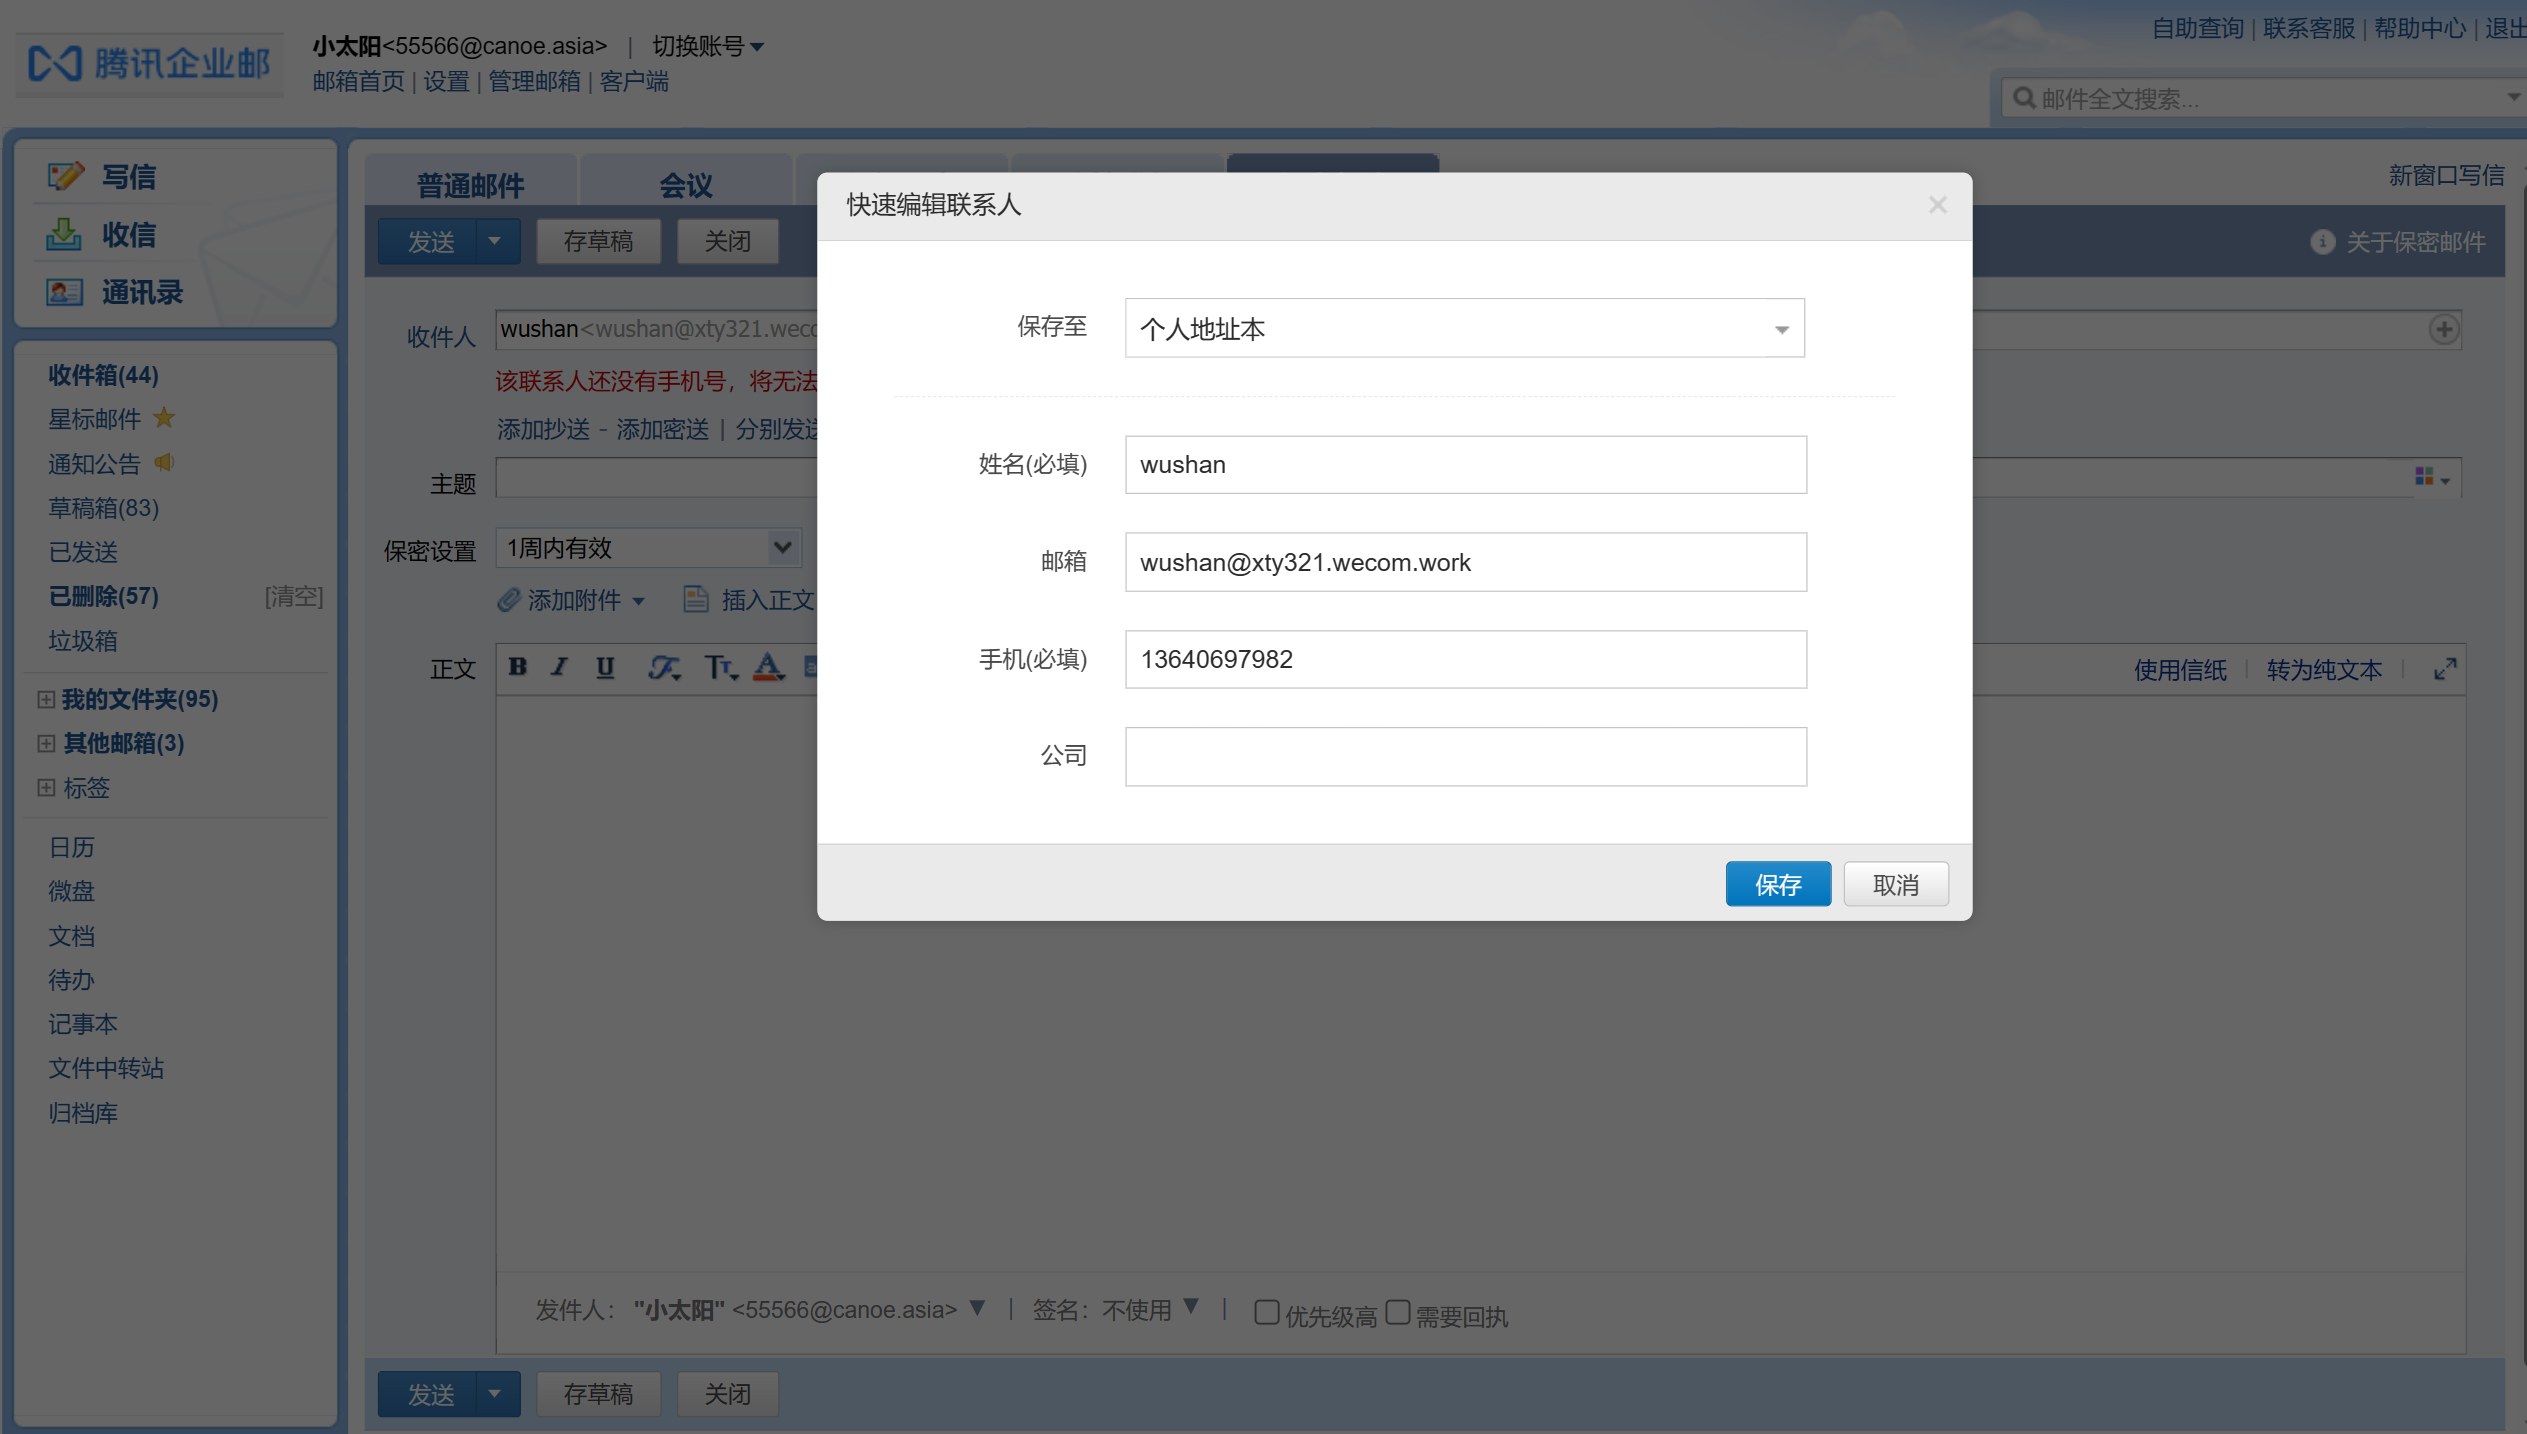Click the plus icon to add recipients
Image resolution: width=2527 pixels, height=1434 pixels.
coord(2444,329)
